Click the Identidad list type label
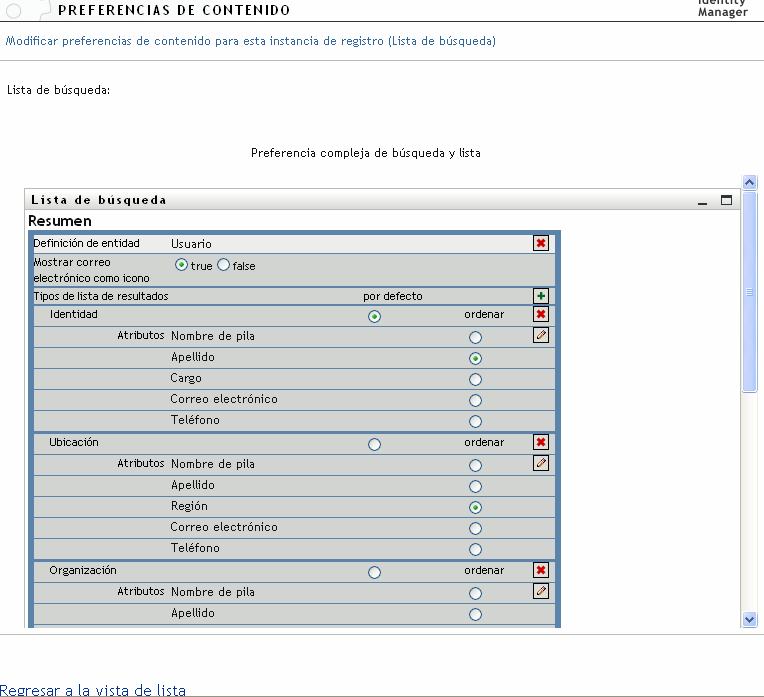Screen dimensions: 764x697 [x=74, y=314]
